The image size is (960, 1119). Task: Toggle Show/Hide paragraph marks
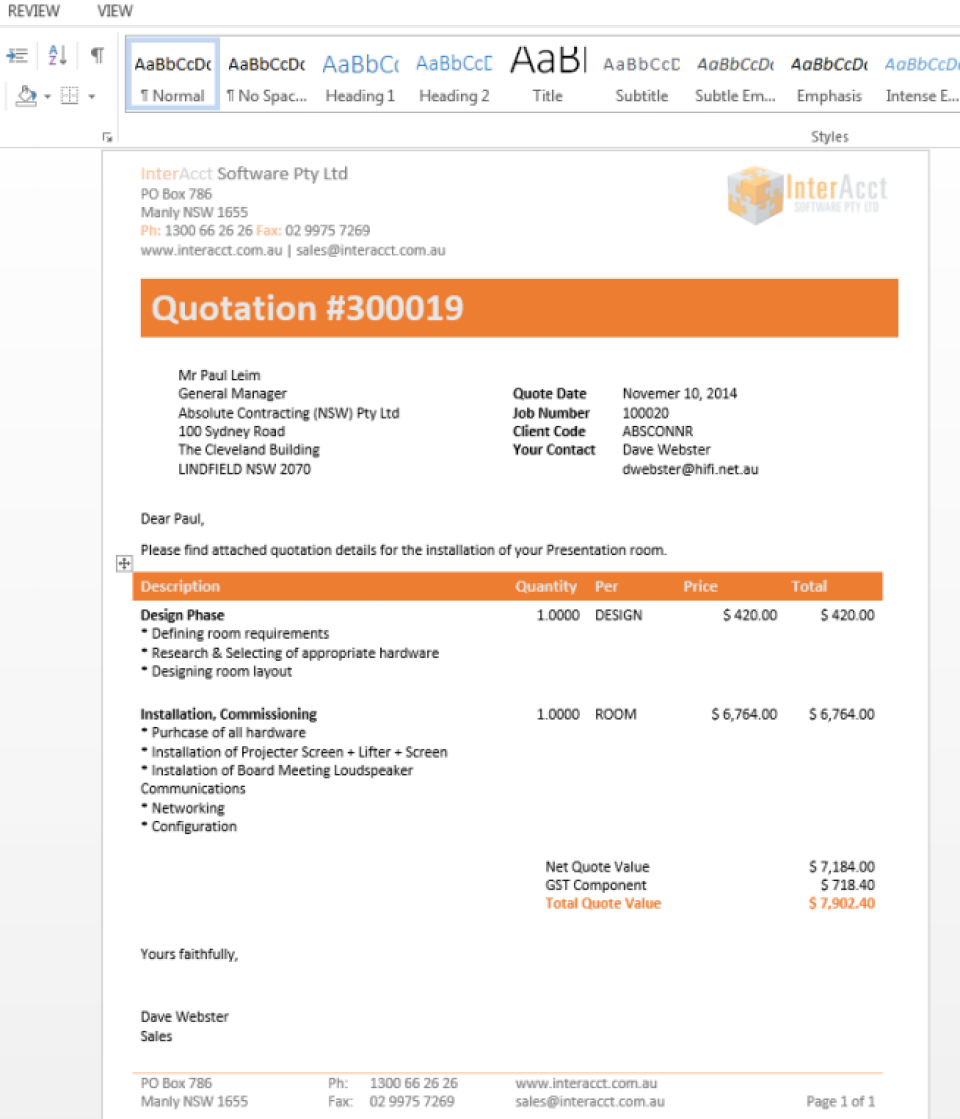(x=97, y=55)
